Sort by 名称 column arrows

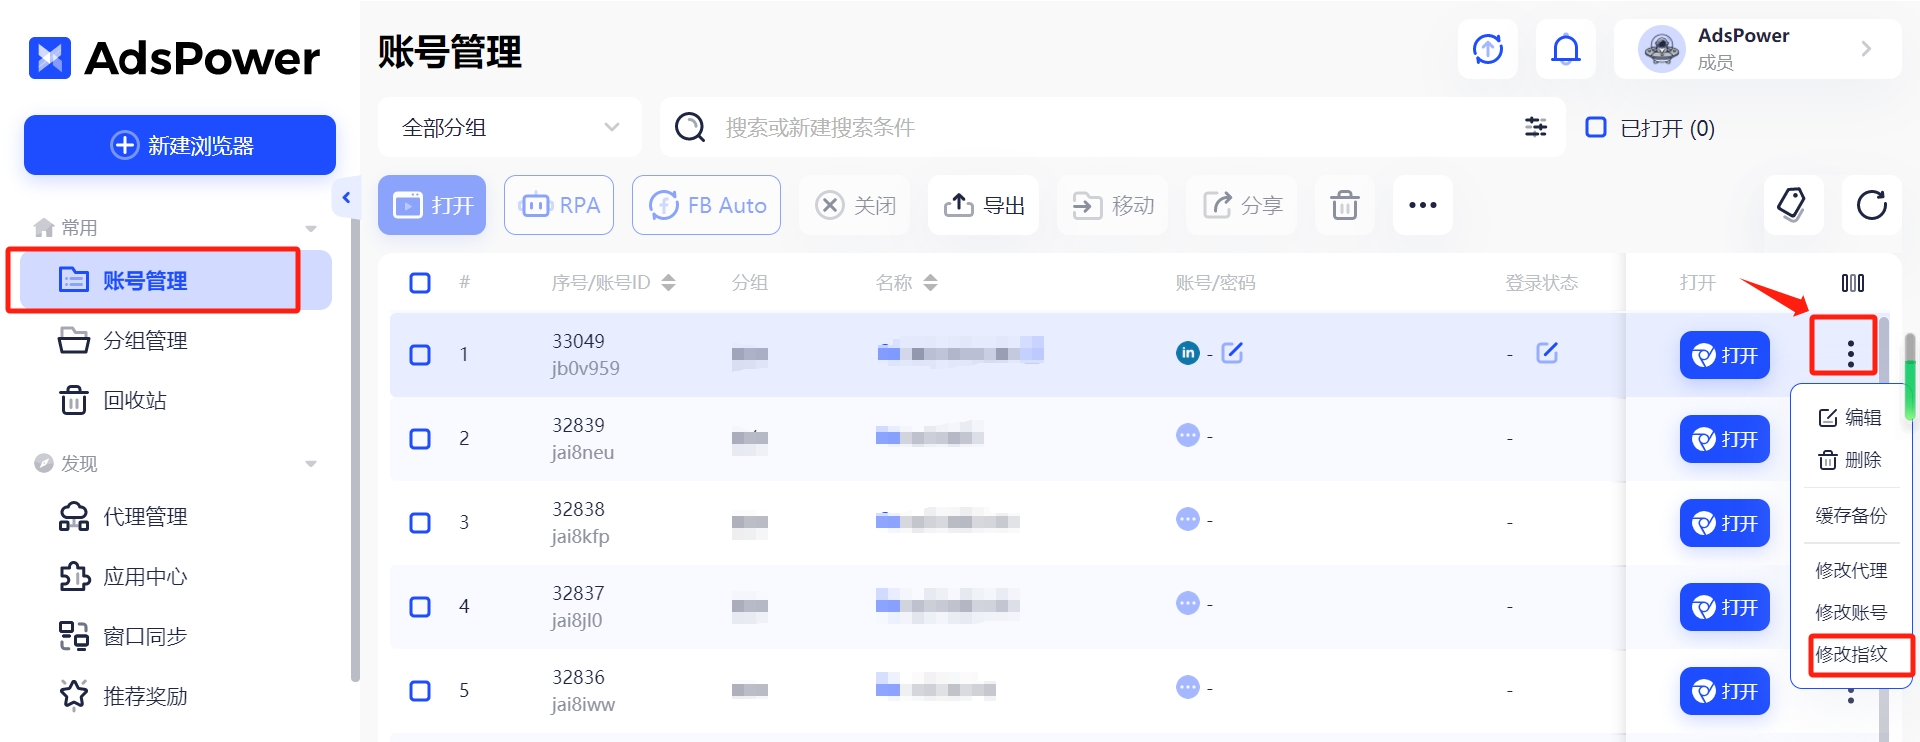tap(931, 283)
